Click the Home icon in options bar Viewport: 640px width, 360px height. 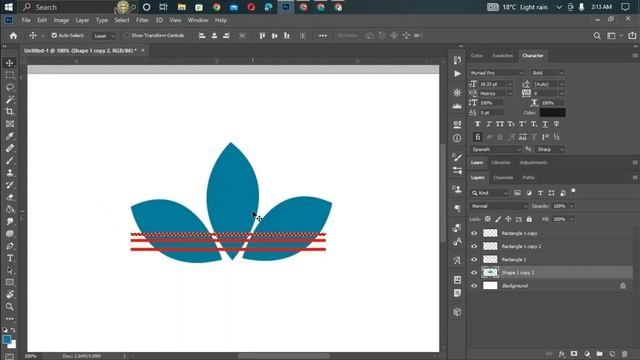[x=13, y=36]
